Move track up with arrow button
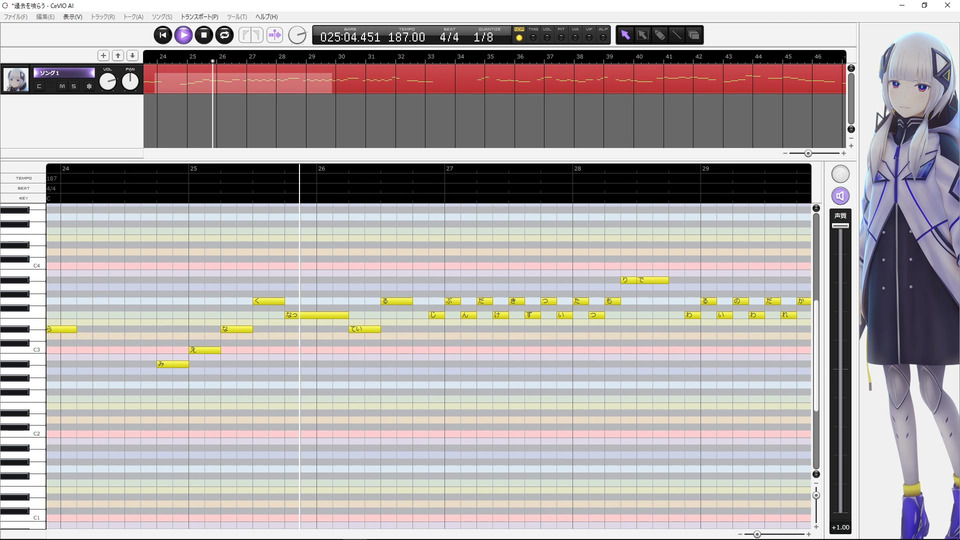Image resolution: width=960 pixels, height=540 pixels. [118, 56]
